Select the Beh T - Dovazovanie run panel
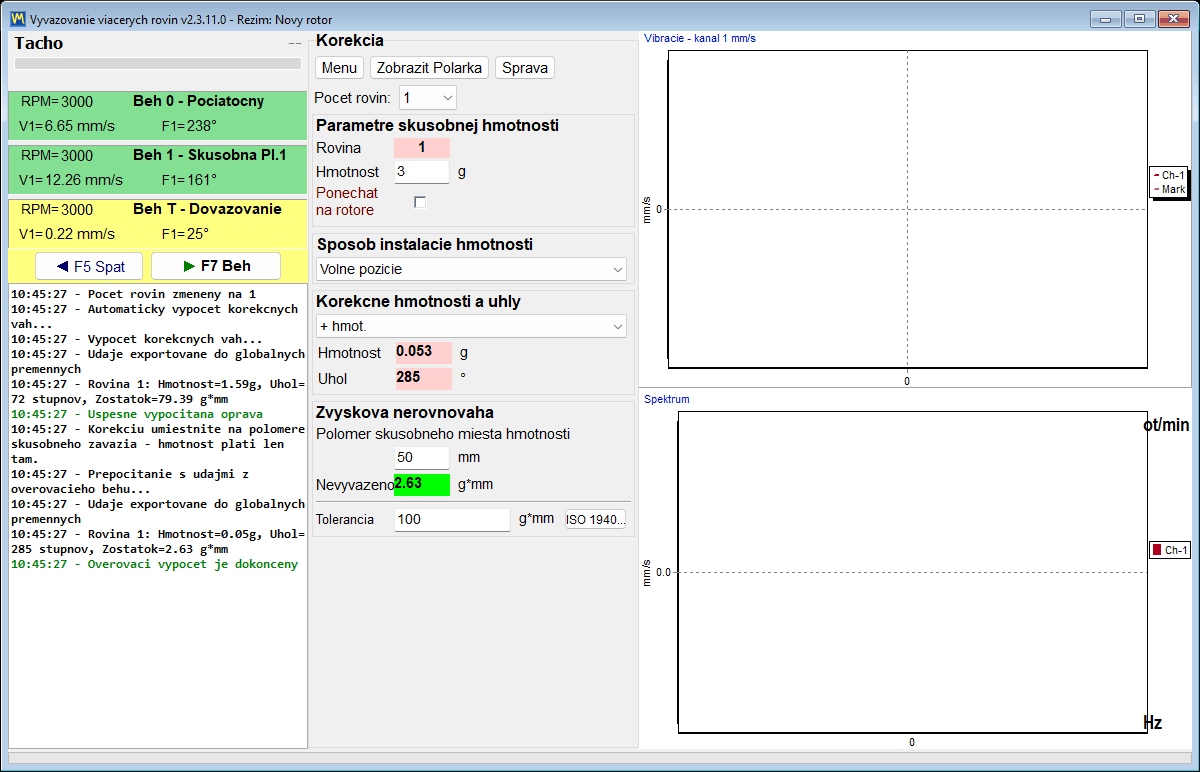Screen dimensions: 1200x772 [157, 224]
